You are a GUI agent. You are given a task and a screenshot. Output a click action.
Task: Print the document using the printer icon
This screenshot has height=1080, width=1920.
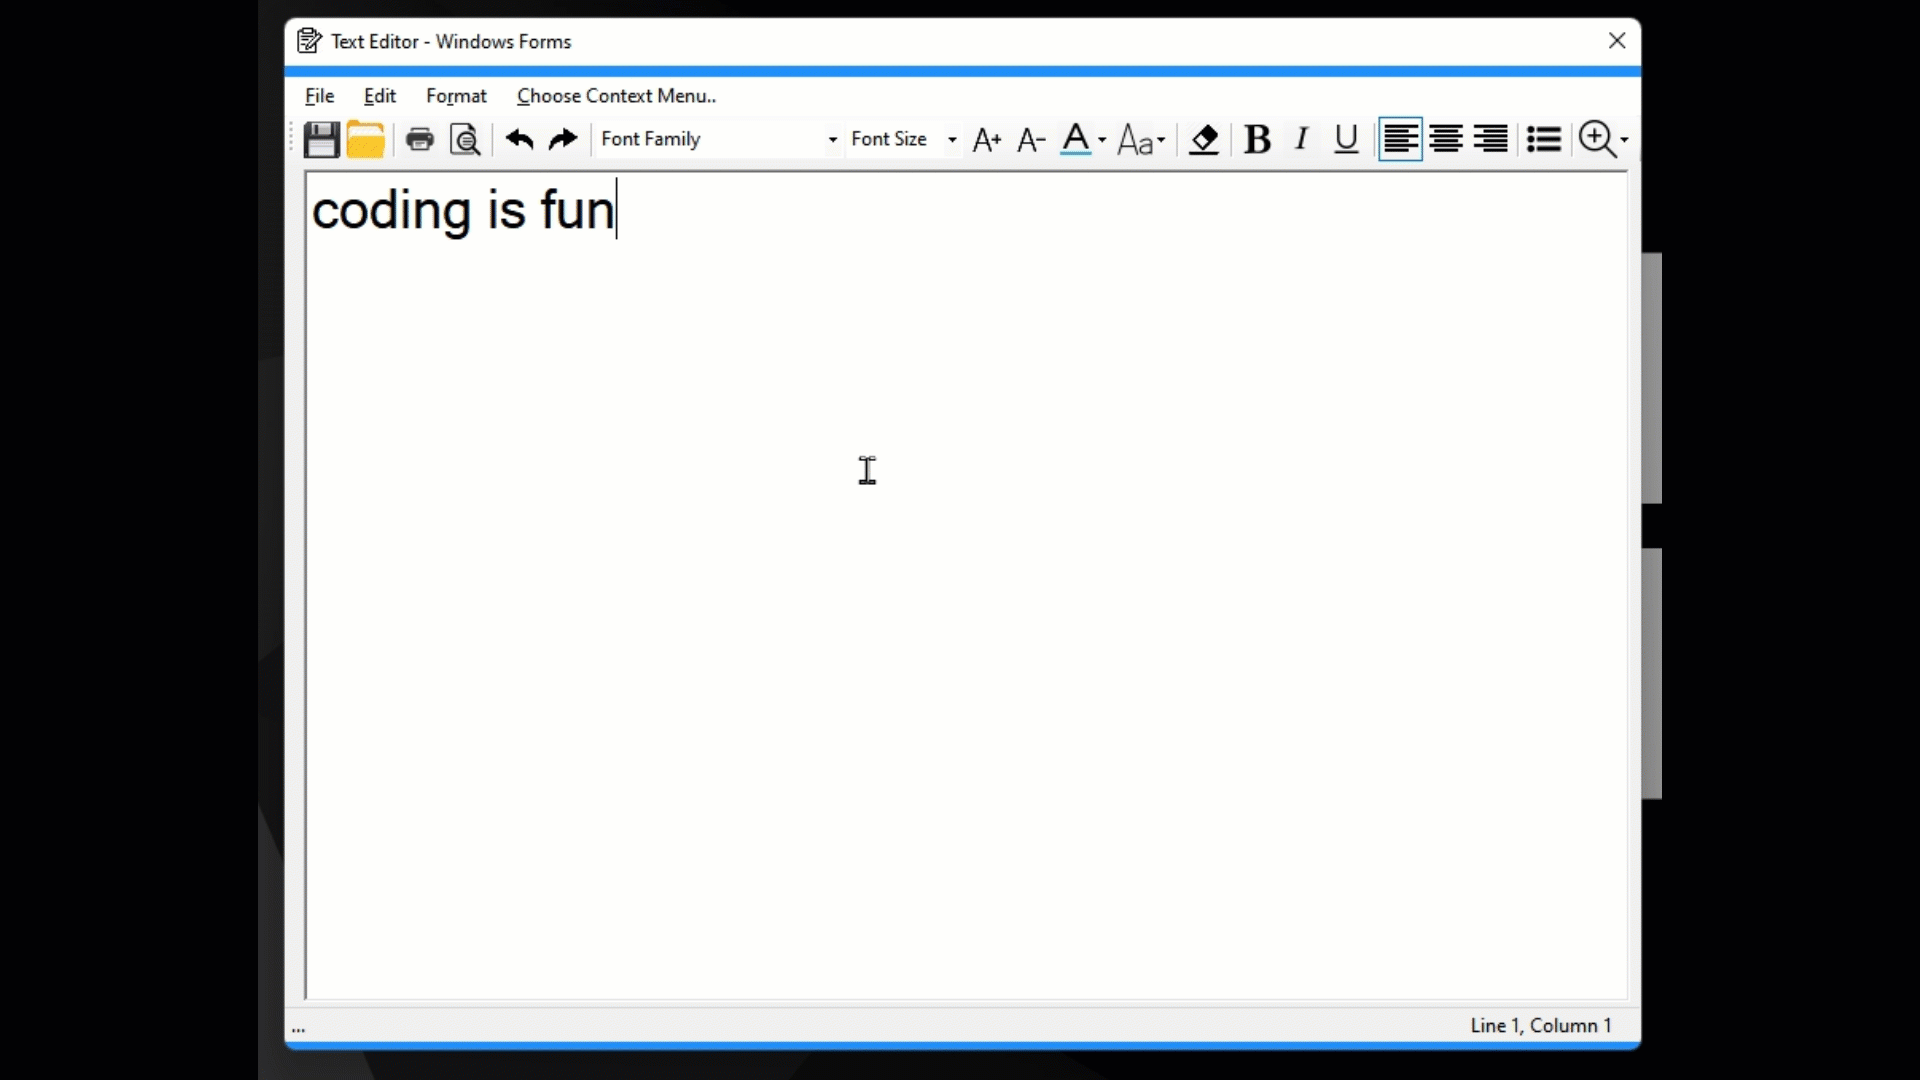click(420, 139)
